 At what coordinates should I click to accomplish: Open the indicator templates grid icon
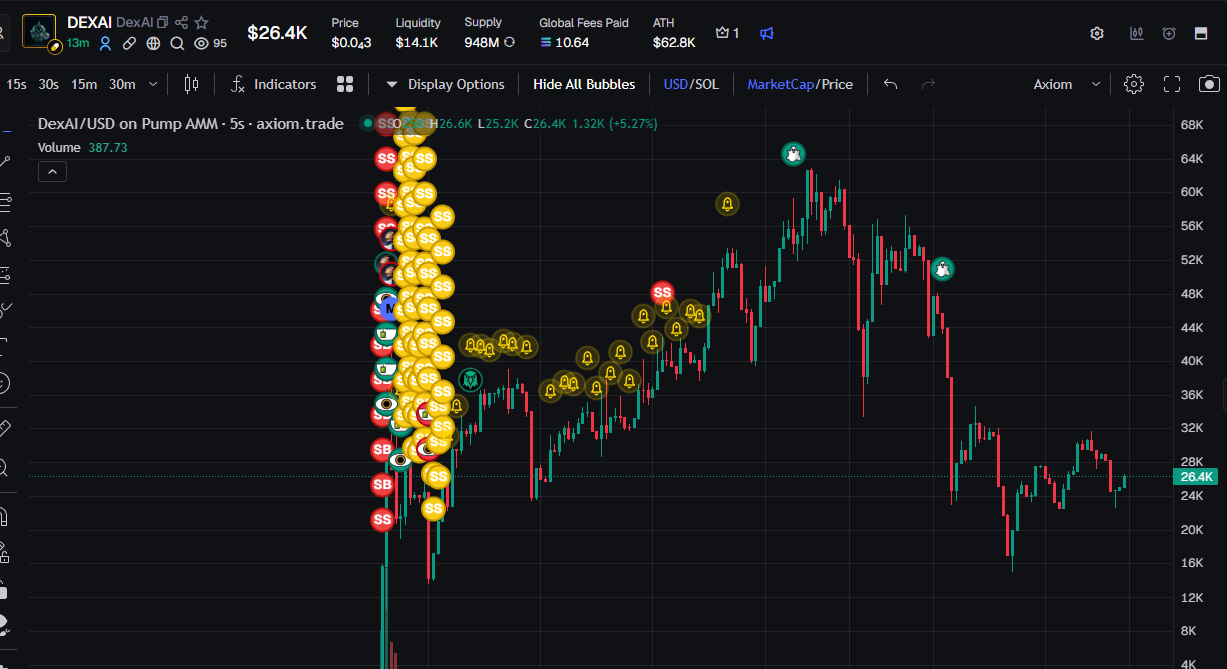(345, 84)
